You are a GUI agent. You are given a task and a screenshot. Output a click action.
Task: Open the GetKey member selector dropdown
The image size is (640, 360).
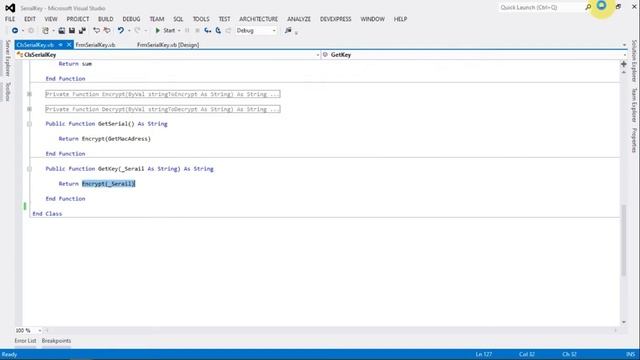tap(624, 55)
